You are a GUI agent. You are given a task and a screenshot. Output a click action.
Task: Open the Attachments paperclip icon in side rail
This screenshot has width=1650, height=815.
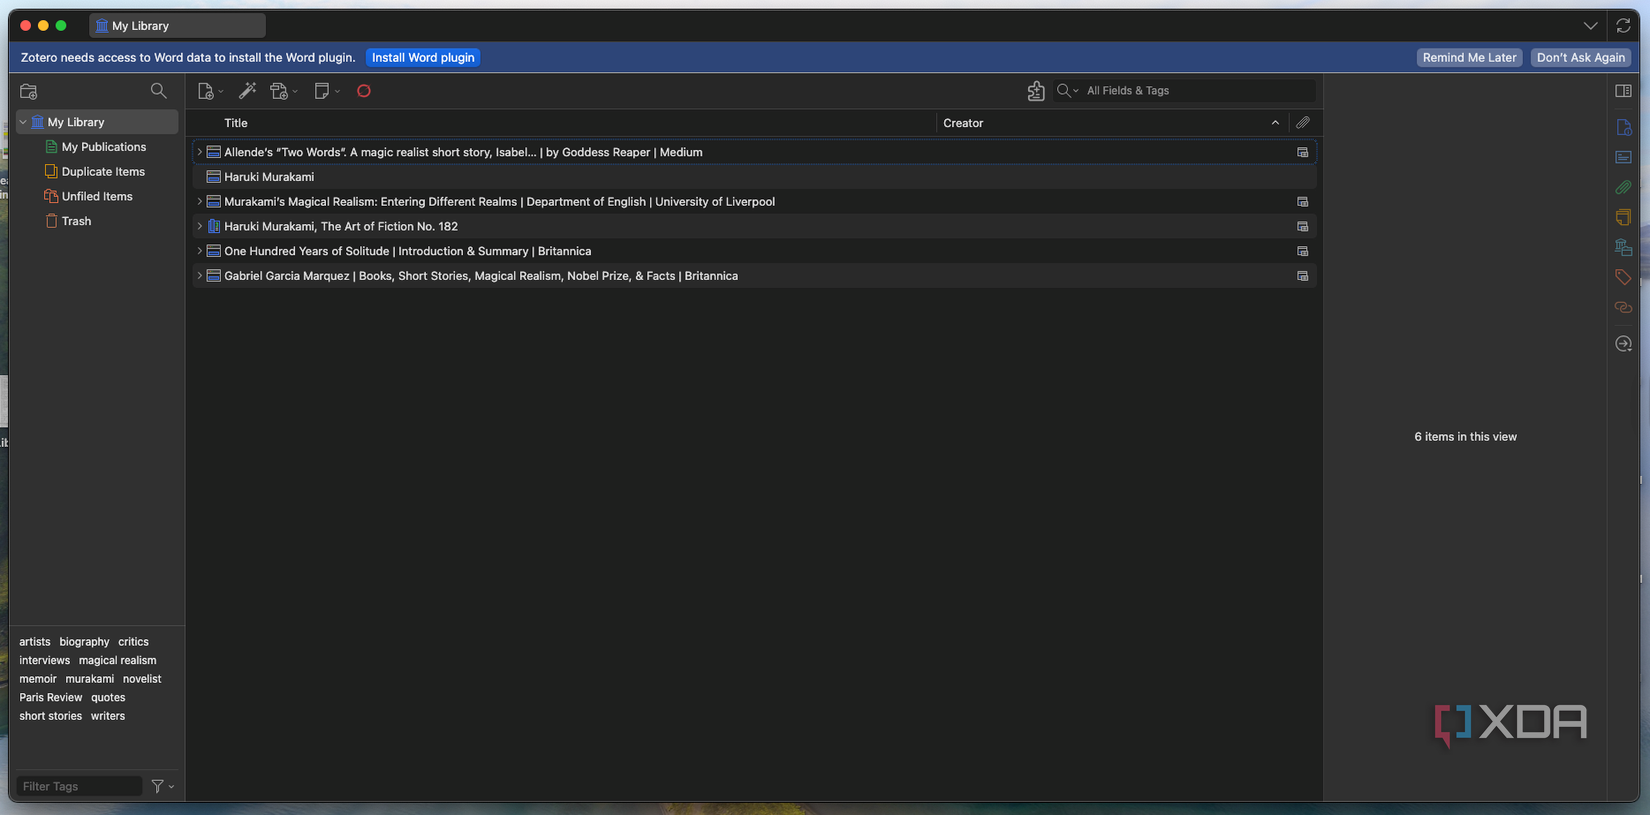[1623, 187]
